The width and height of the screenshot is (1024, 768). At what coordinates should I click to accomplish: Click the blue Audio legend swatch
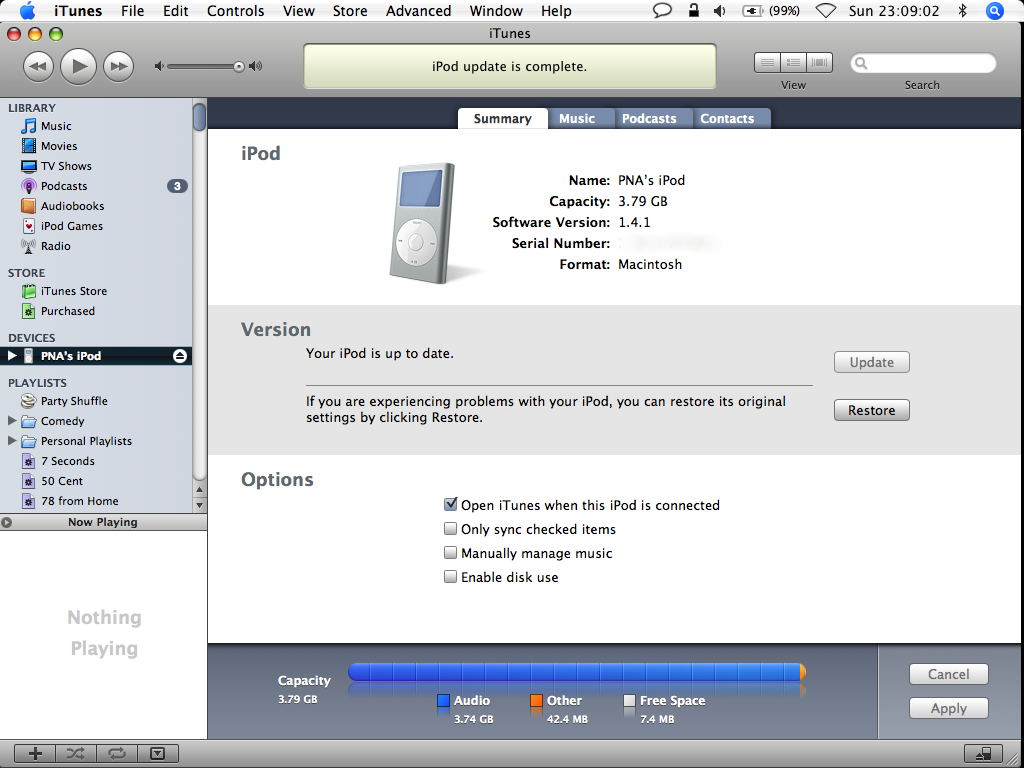(x=443, y=701)
